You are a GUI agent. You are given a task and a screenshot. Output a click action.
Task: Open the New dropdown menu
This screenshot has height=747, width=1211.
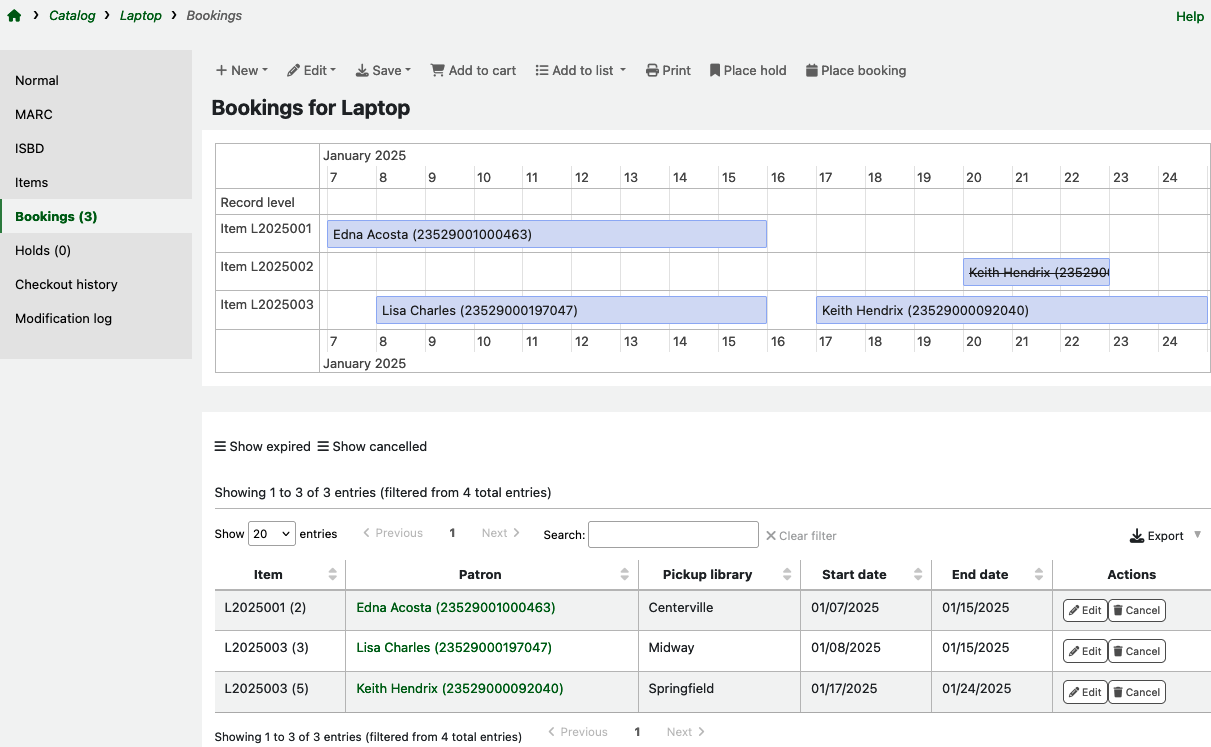(x=242, y=70)
